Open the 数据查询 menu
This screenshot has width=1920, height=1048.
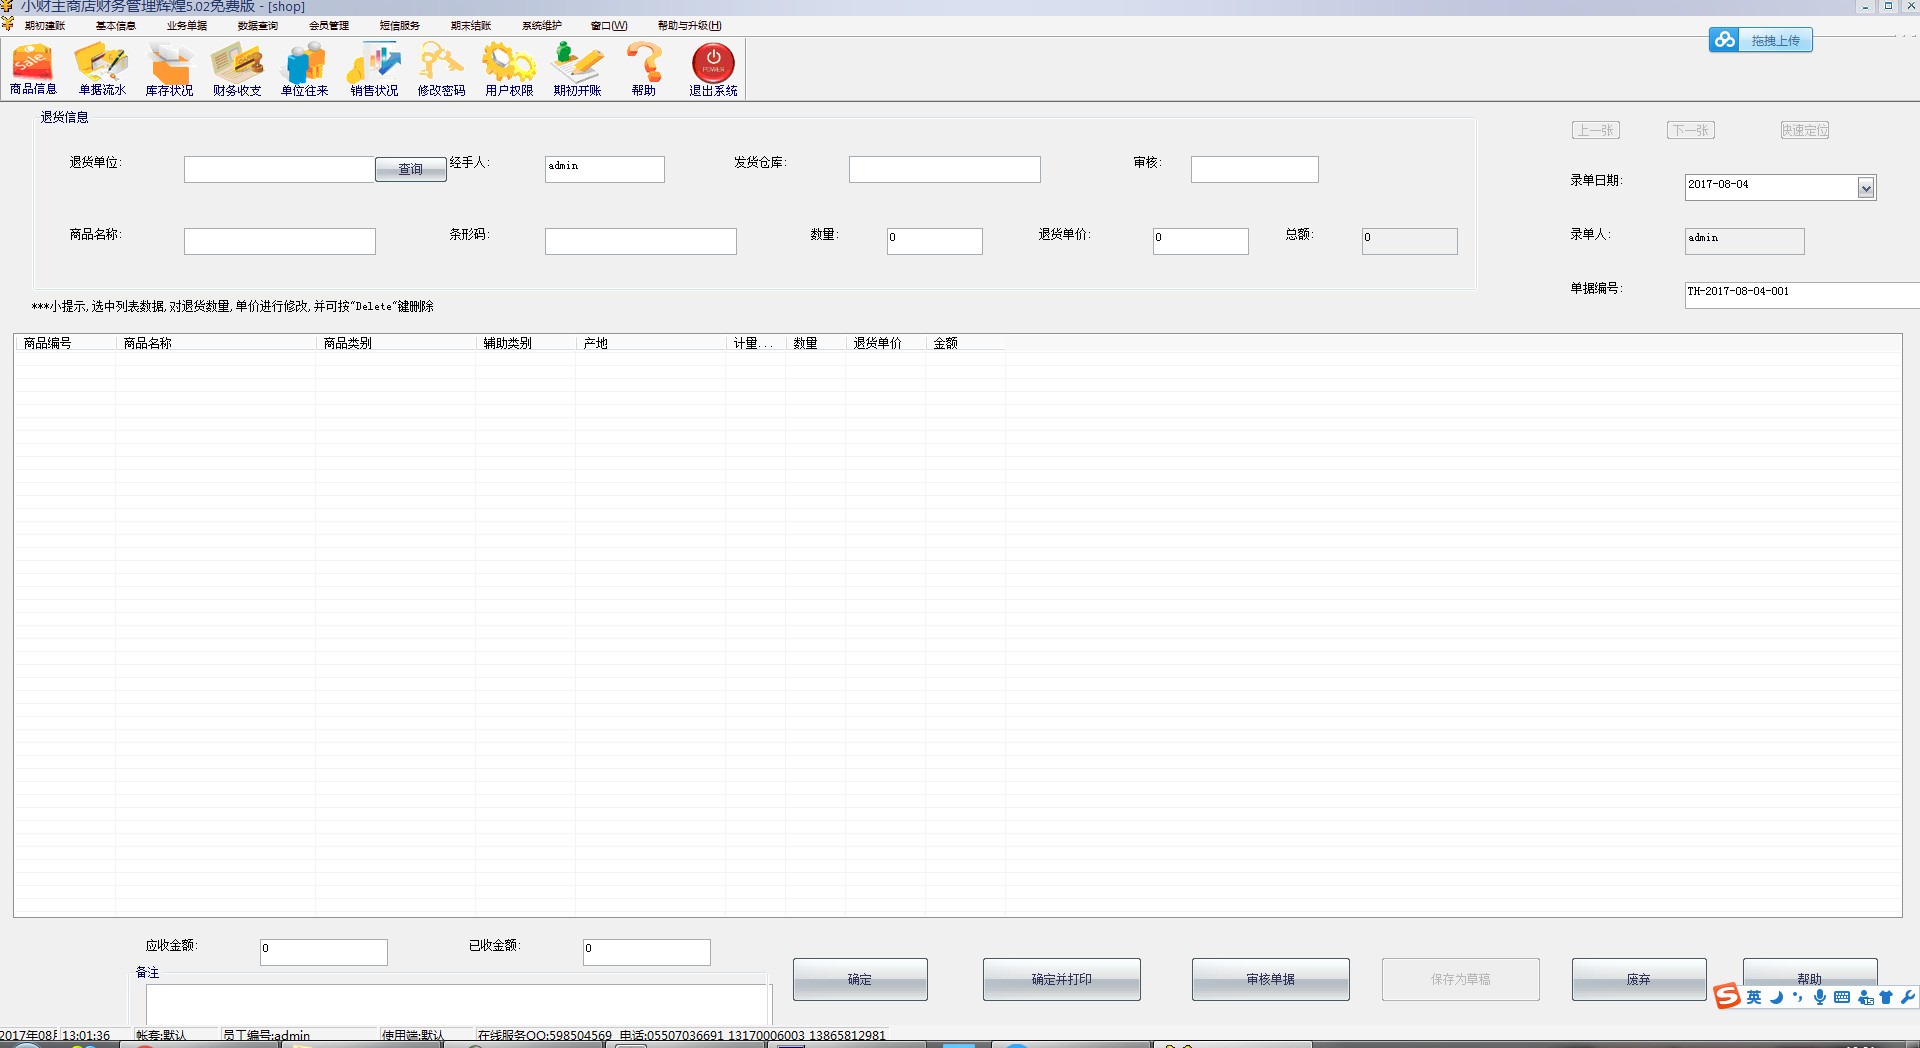tap(257, 26)
